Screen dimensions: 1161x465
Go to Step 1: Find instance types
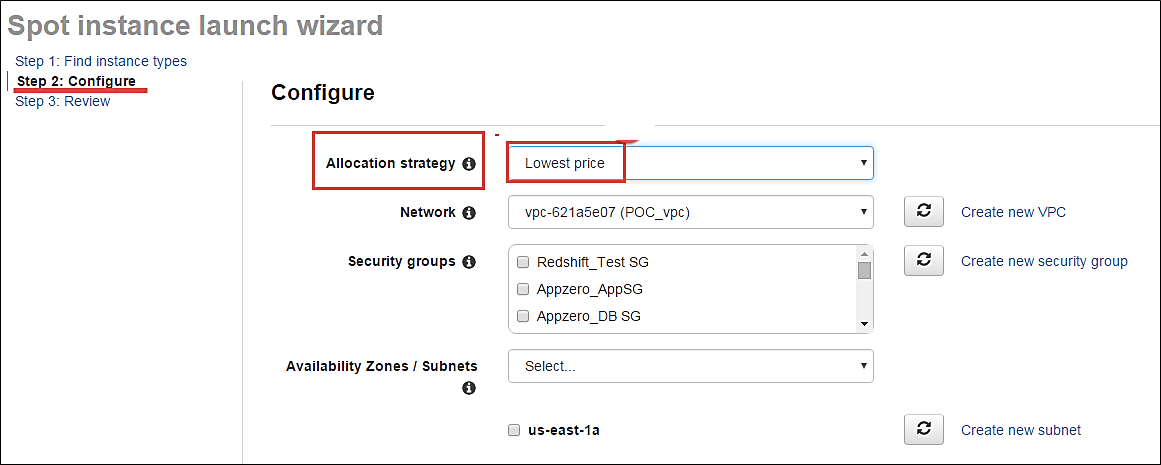pos(101,61)
